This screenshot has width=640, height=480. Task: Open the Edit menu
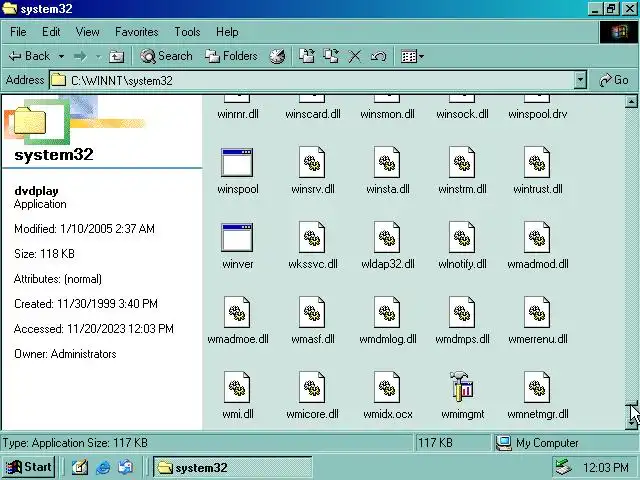click(51, 32)
